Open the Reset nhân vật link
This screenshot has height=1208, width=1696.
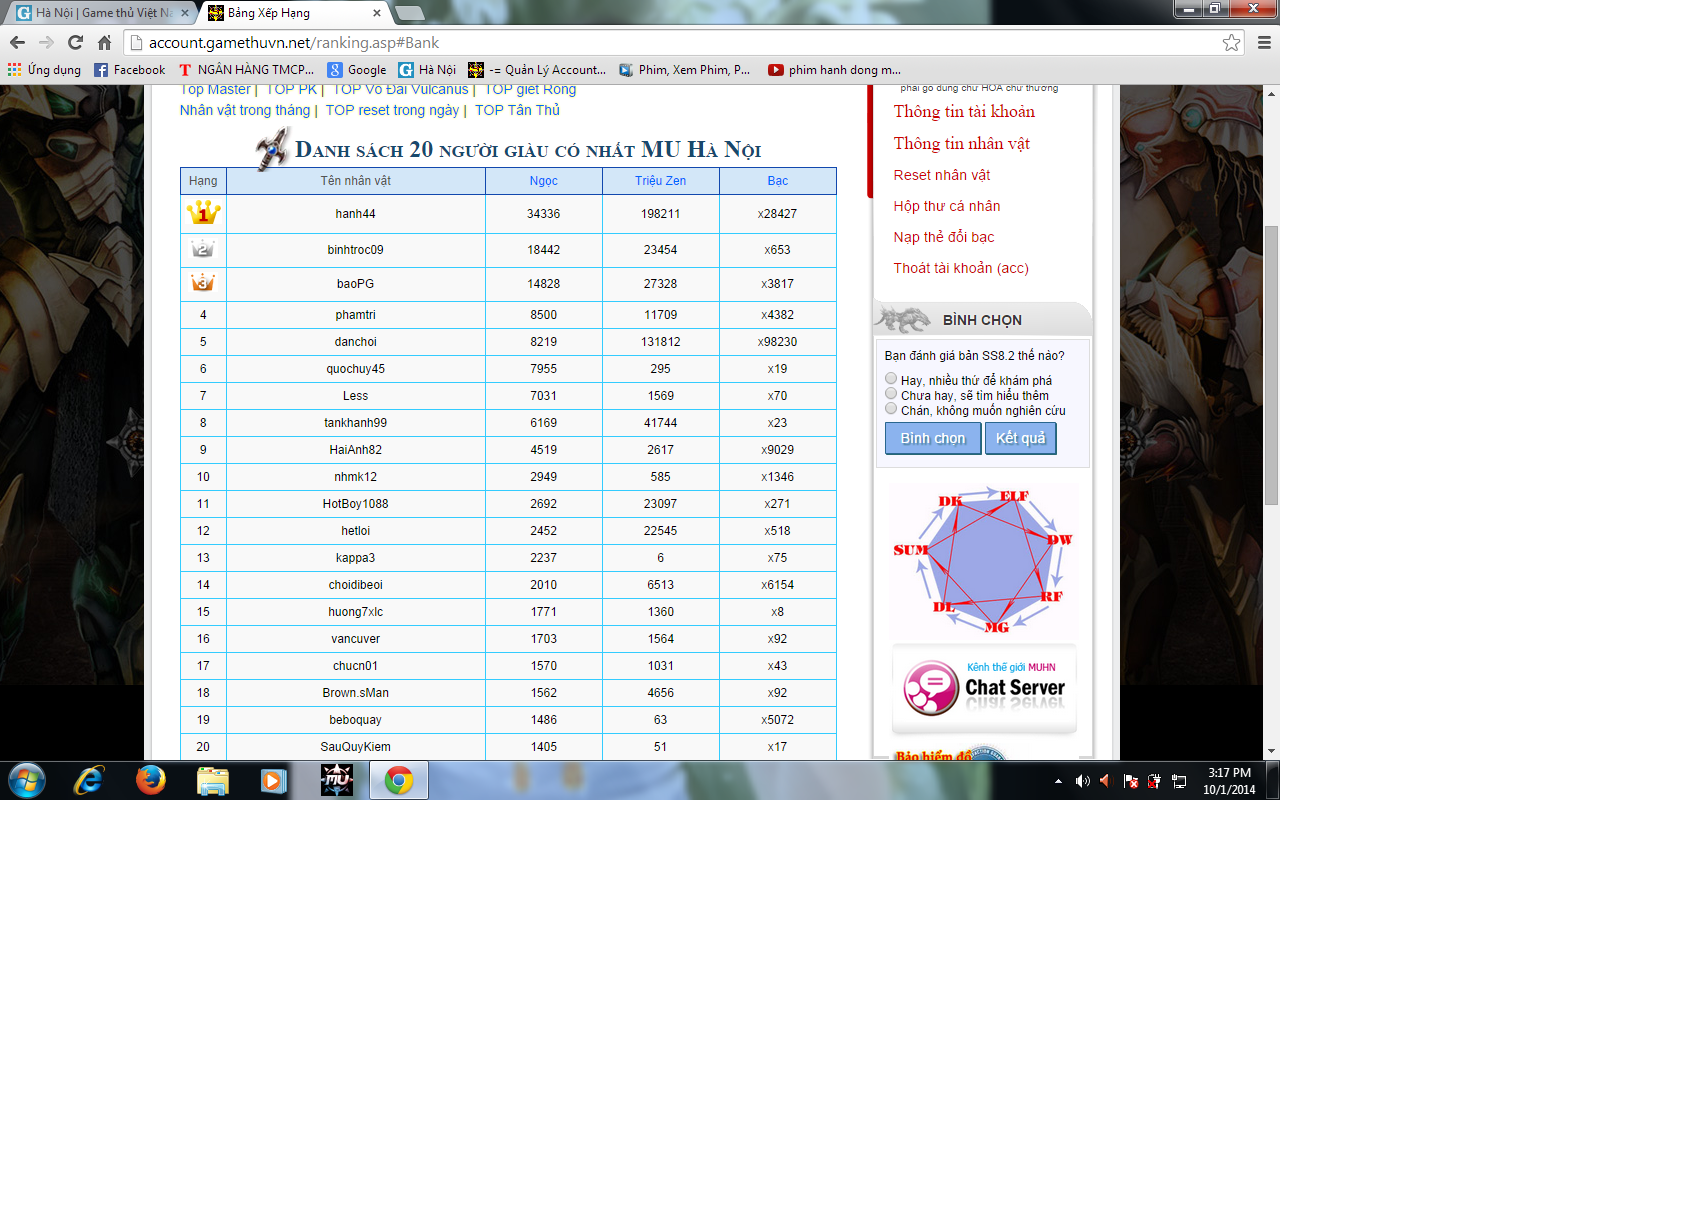tap(942, 175)
